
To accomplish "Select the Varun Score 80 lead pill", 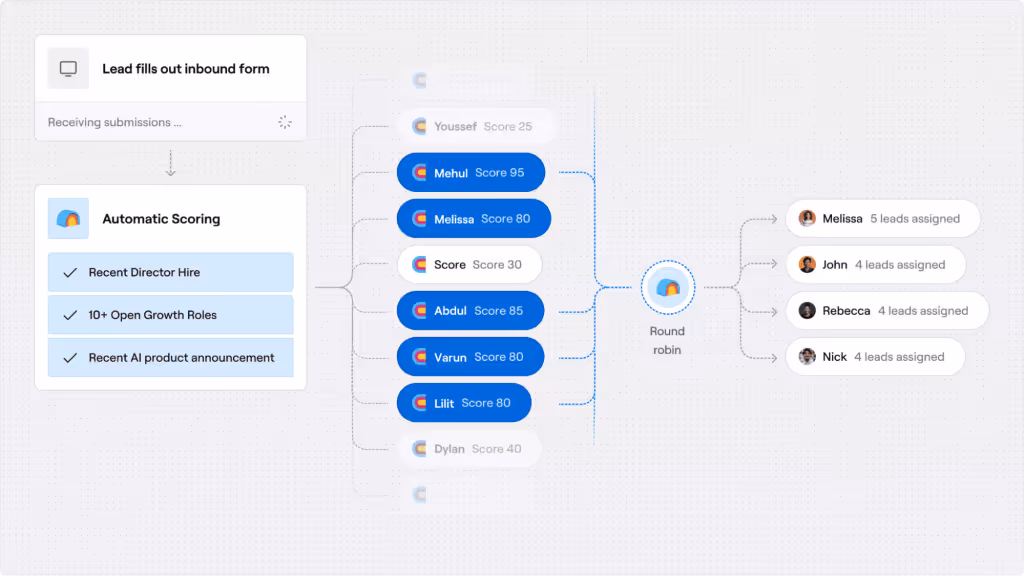I will click(470, 356).
